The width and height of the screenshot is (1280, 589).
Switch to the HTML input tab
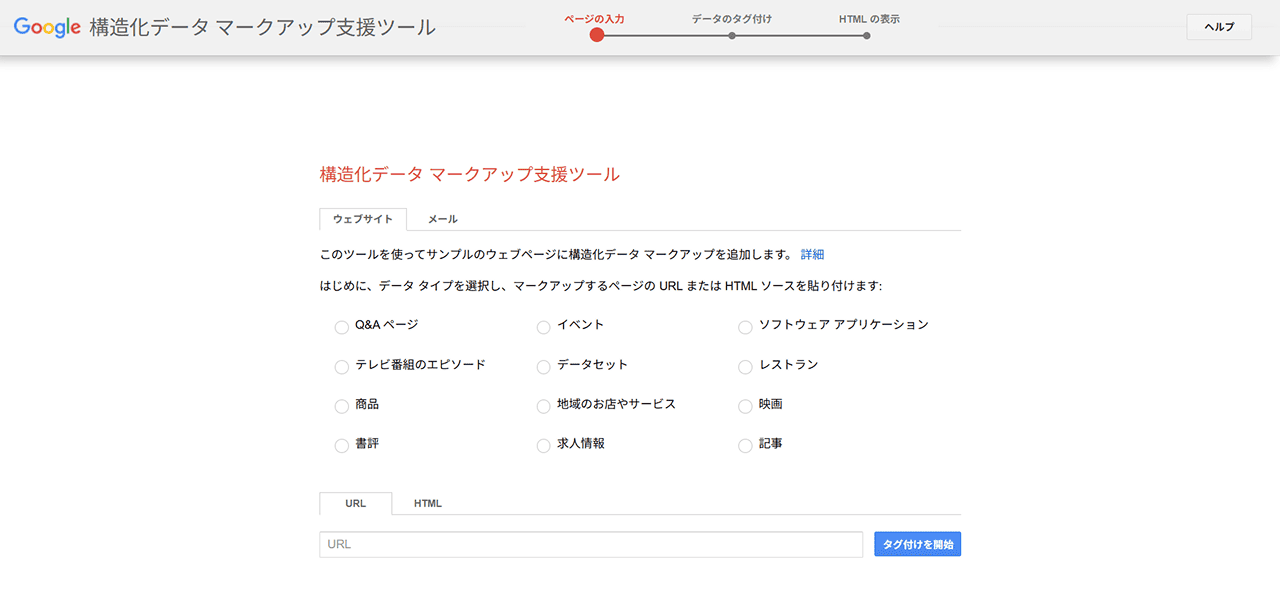[x=428, y=503]
